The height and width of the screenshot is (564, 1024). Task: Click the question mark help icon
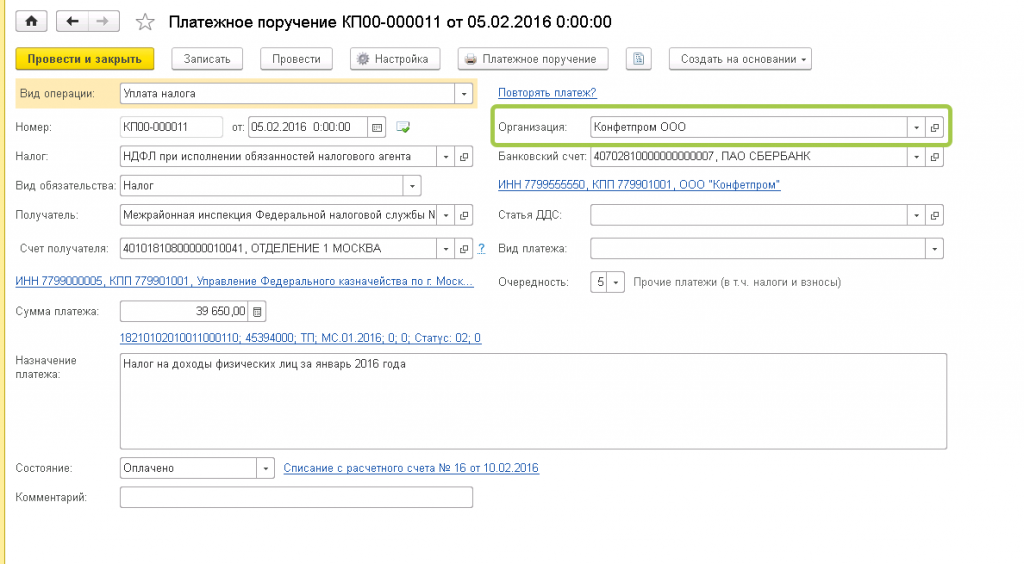[482, 248]
